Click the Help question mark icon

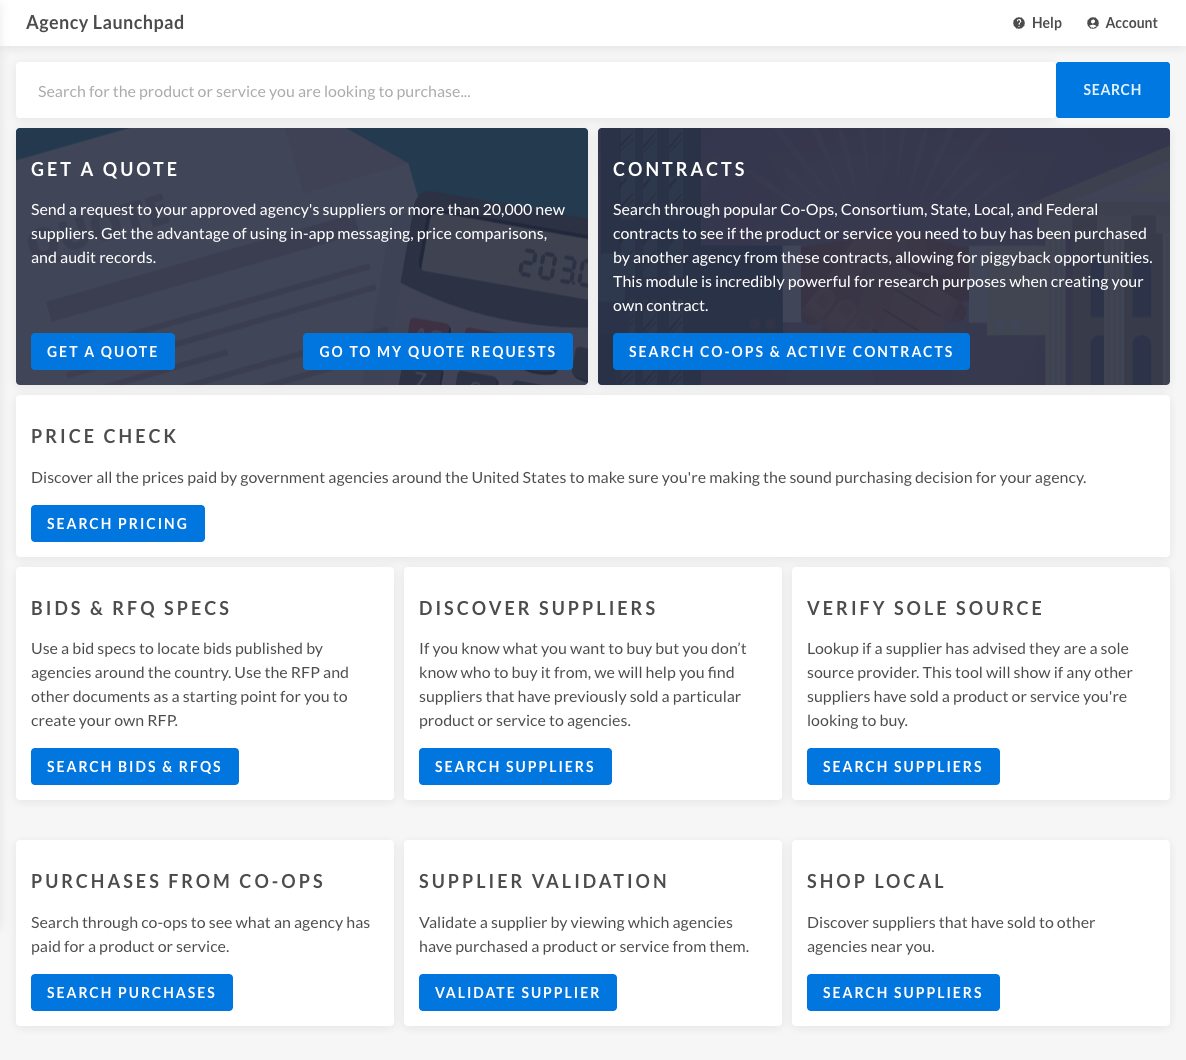[x=1019, y=23]
